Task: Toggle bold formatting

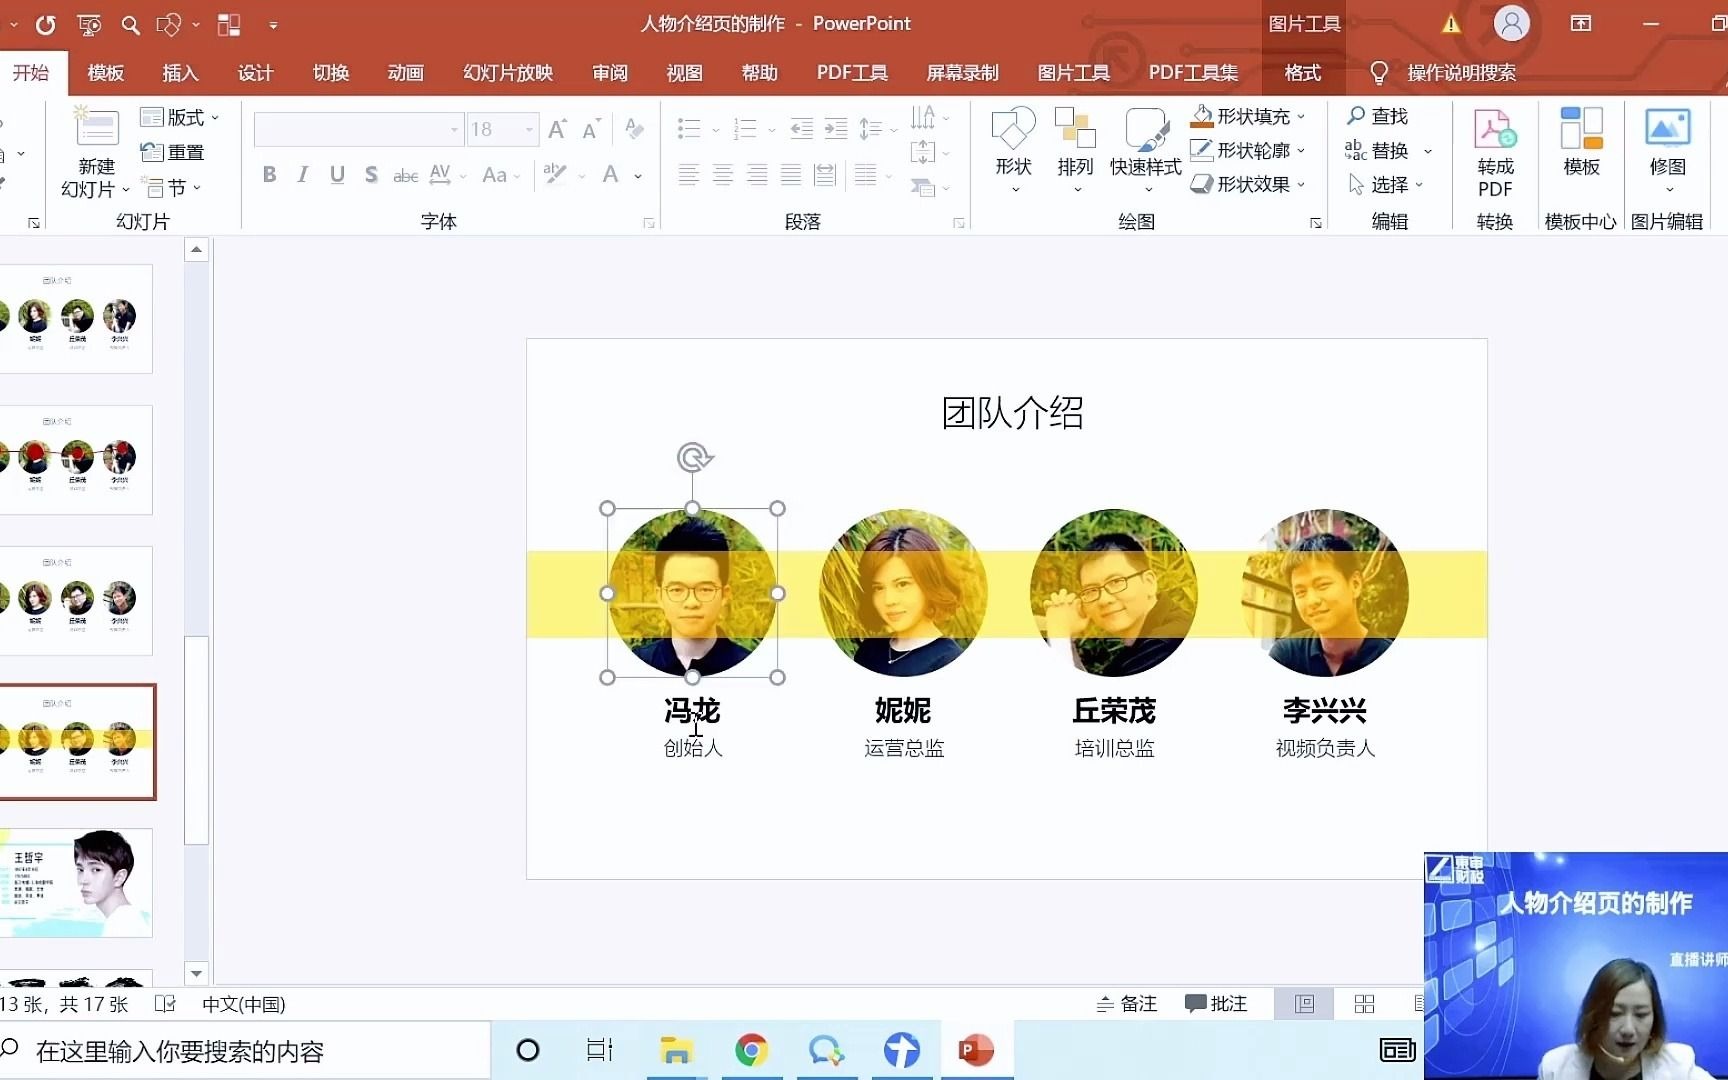Action: [268, 174]
